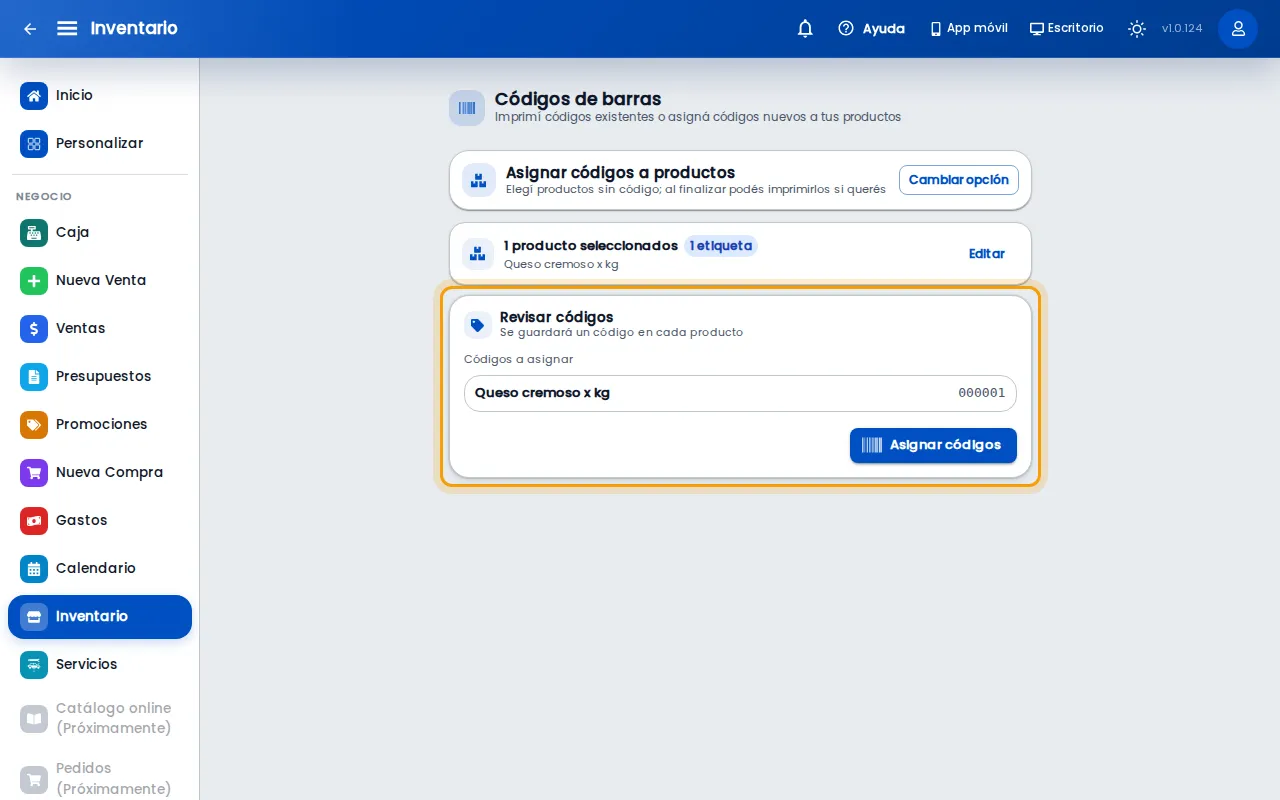Image resolution: width=1280 pixels, height=800 pixels.
Task: Open the user profile avatar
Action: click(1238, 28)
